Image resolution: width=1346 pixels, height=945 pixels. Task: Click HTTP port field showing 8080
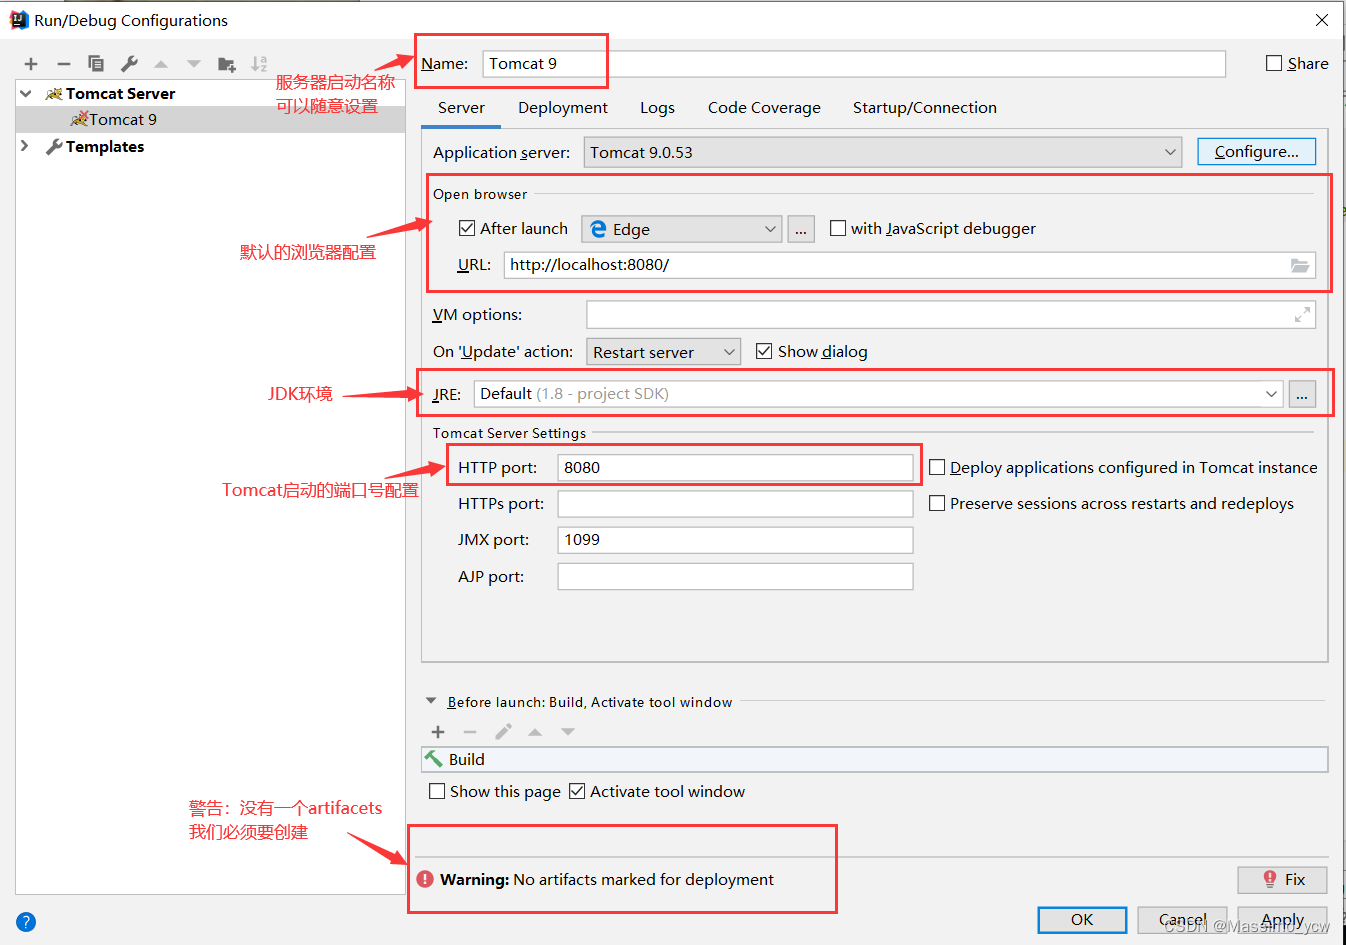tap(735, 468)
